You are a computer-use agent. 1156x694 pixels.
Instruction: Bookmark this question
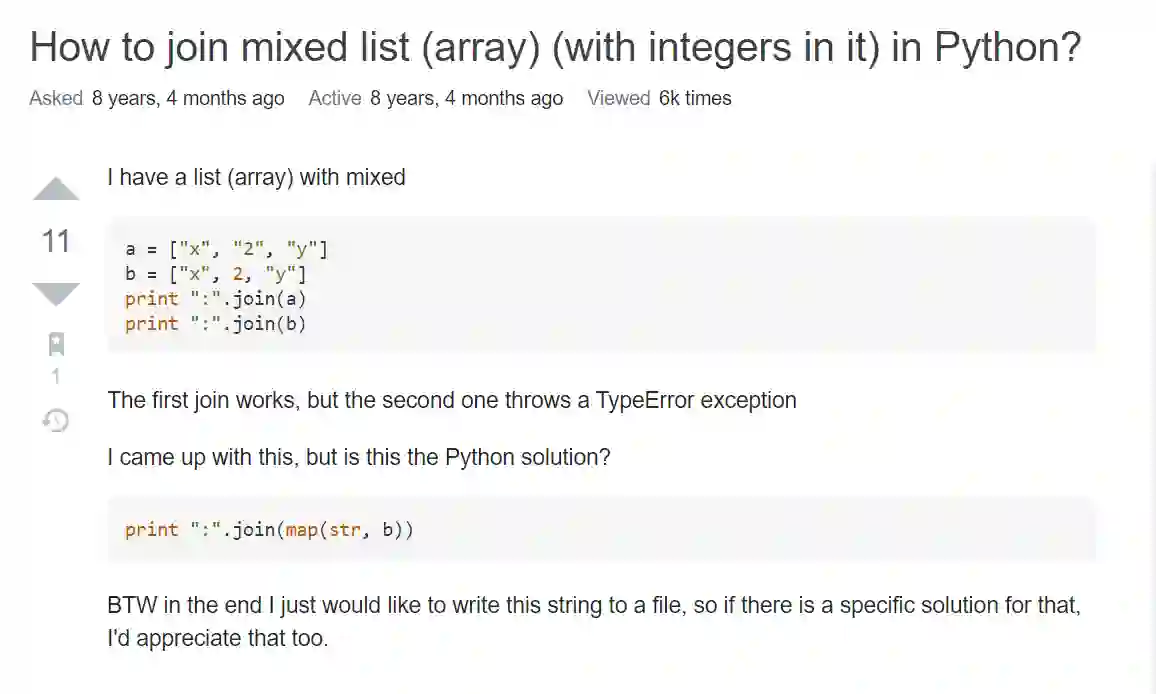[56, 345]
